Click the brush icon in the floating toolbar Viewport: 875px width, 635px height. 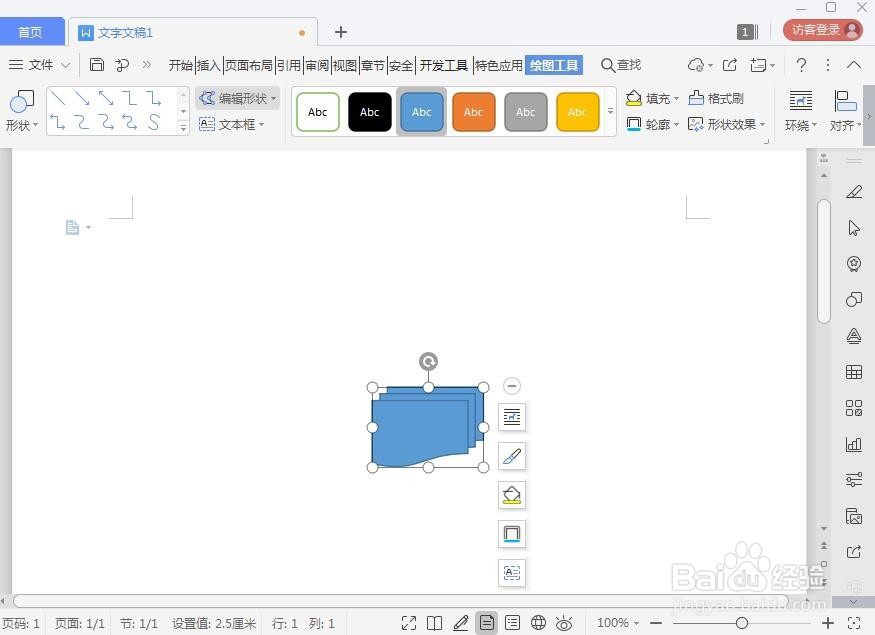pyautogui.click(x=511, y=456)
